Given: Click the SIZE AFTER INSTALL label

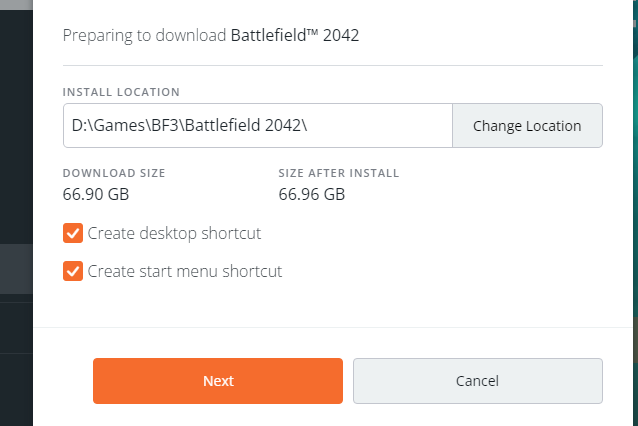Looking at the screenshot, I should click(339, 173).
